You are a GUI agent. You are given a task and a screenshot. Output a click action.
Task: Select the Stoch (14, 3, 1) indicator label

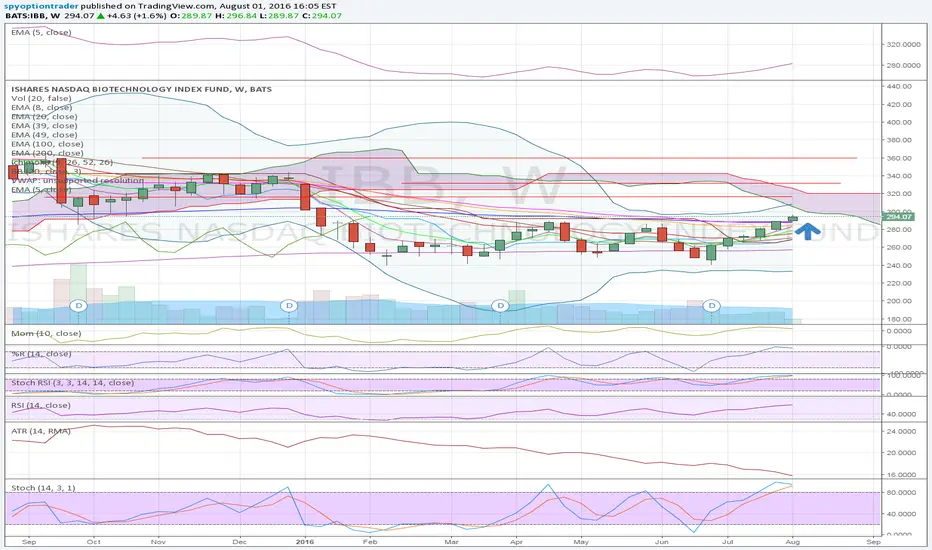click(43, 488)
